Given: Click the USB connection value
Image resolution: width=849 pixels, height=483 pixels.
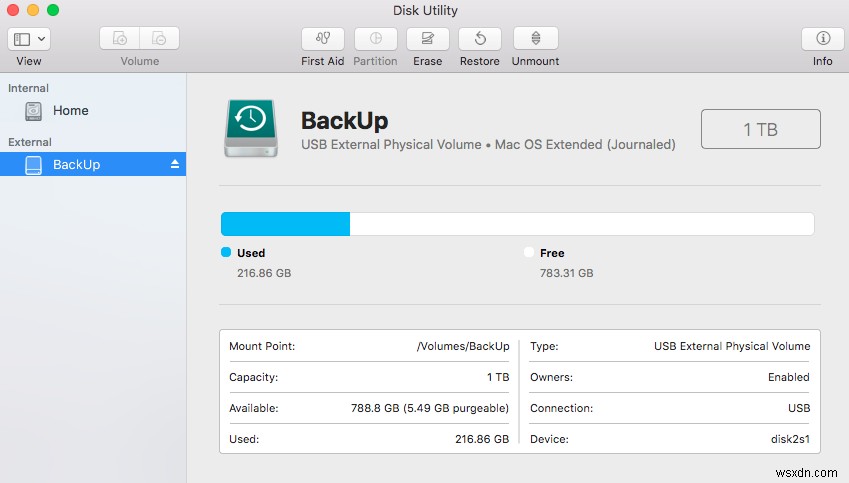Looking at the screenshot, I should (x=799, y=408).
